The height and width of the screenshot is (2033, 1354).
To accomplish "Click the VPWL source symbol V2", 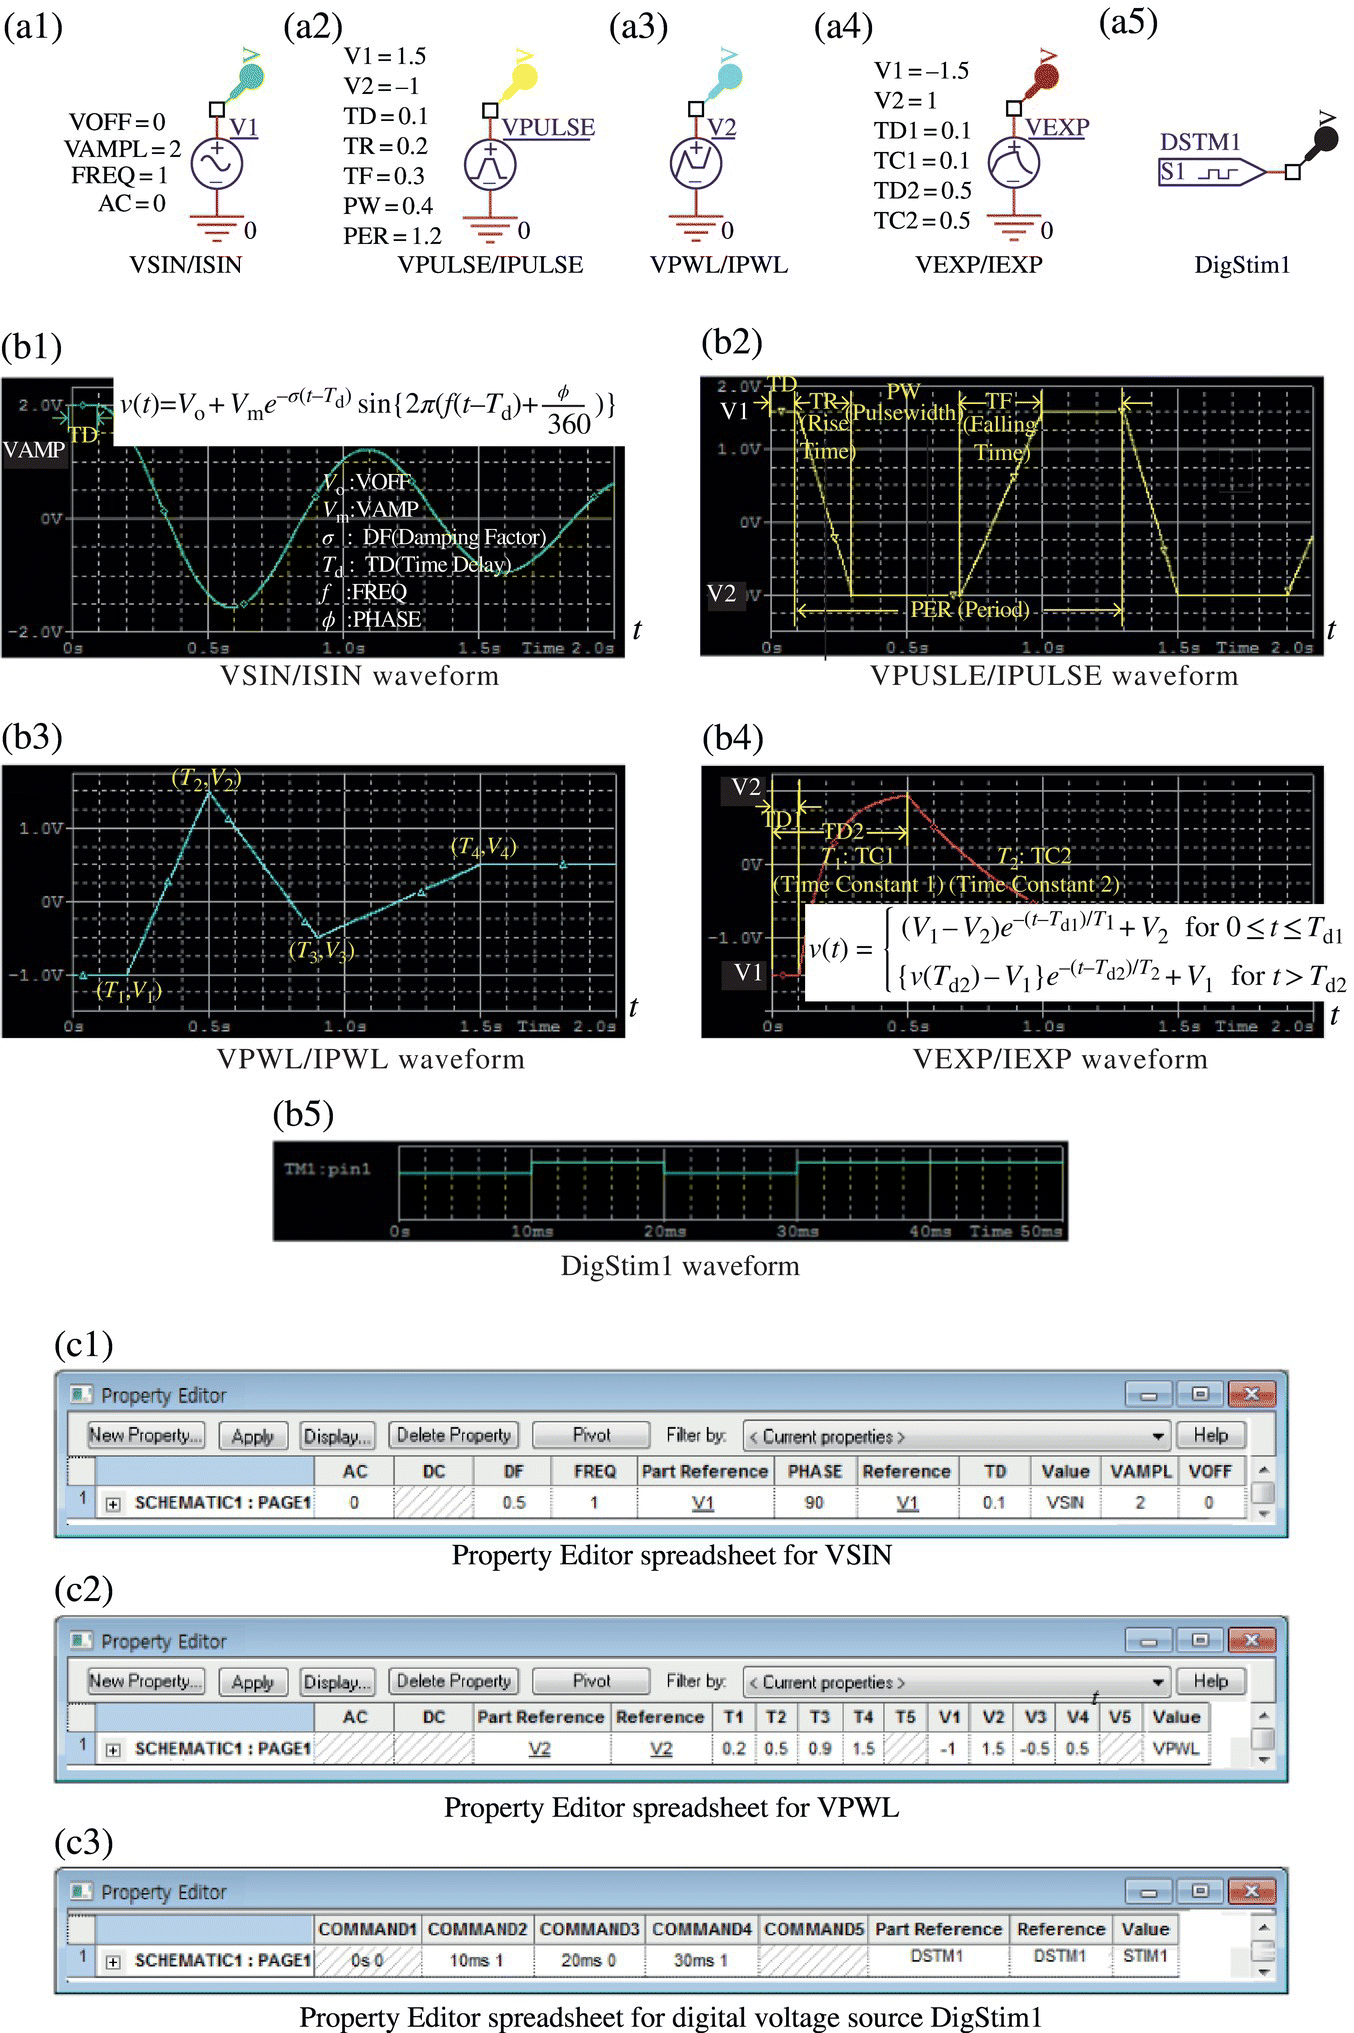I will click(x=696, y=164).
